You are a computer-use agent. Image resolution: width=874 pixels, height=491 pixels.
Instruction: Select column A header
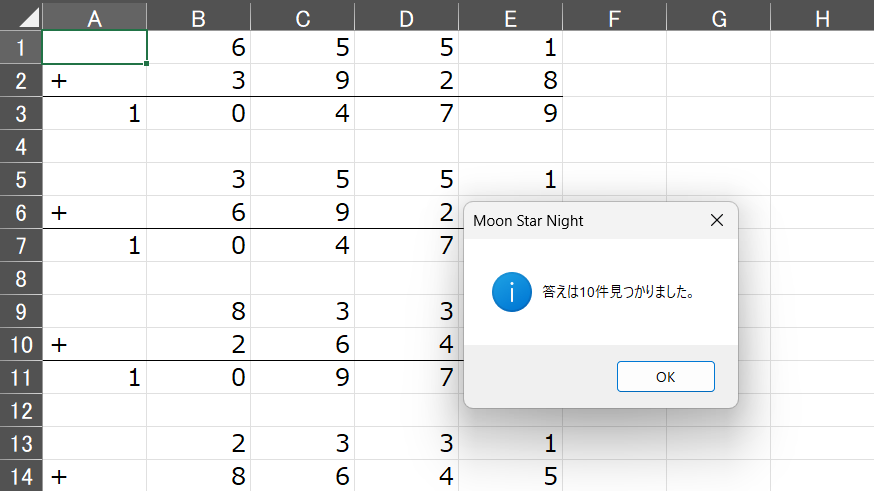95,18
